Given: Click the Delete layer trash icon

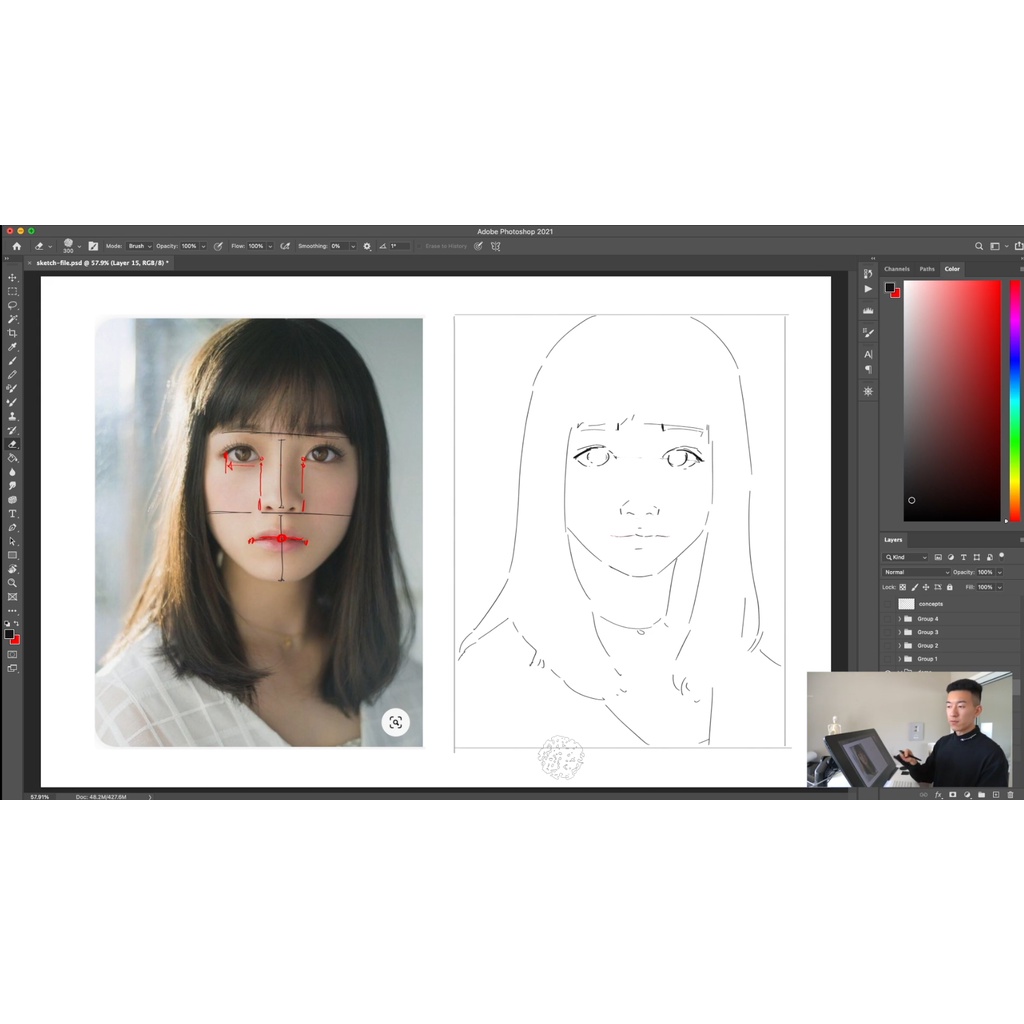Looking at the screenshot, I should (1010, 795).
